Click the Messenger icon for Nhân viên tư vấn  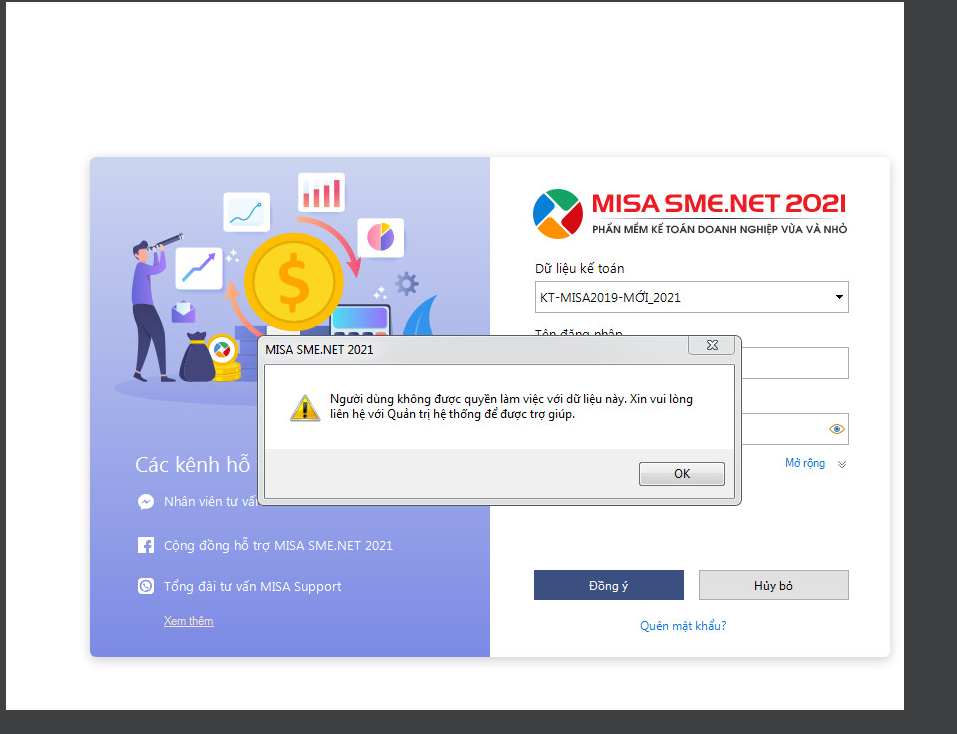146,502
